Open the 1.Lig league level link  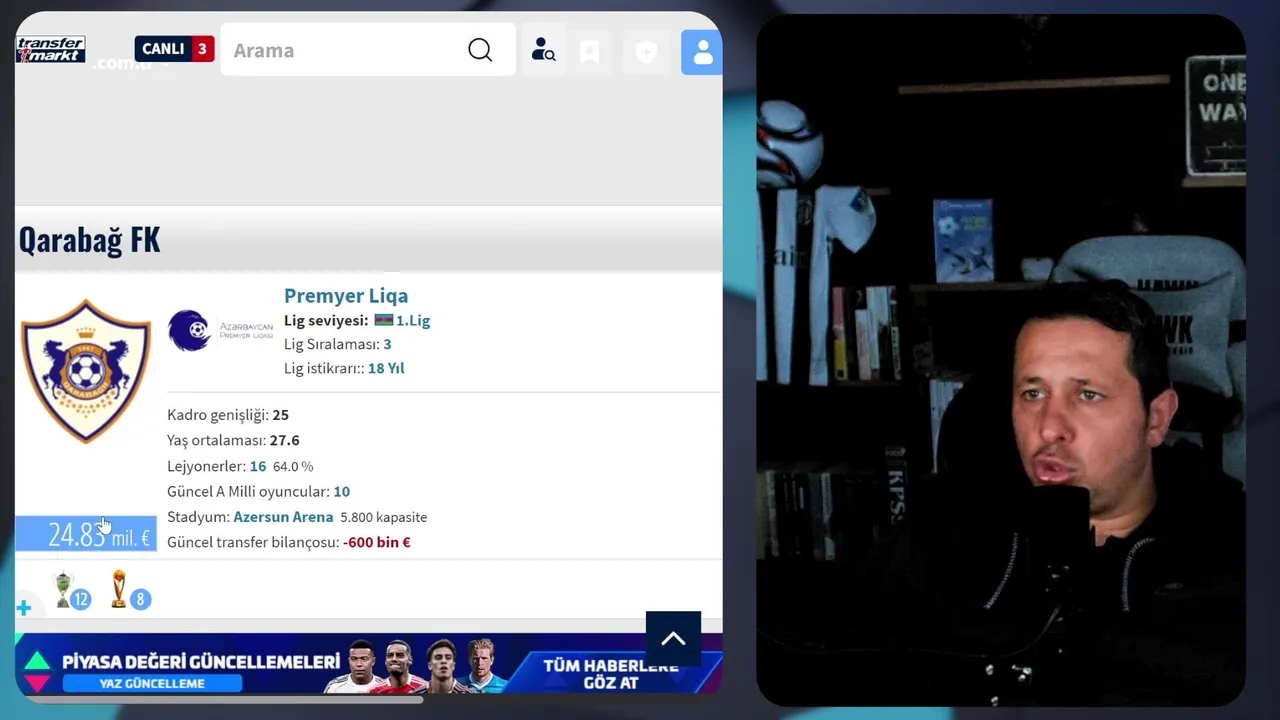[x=413, y=321]
